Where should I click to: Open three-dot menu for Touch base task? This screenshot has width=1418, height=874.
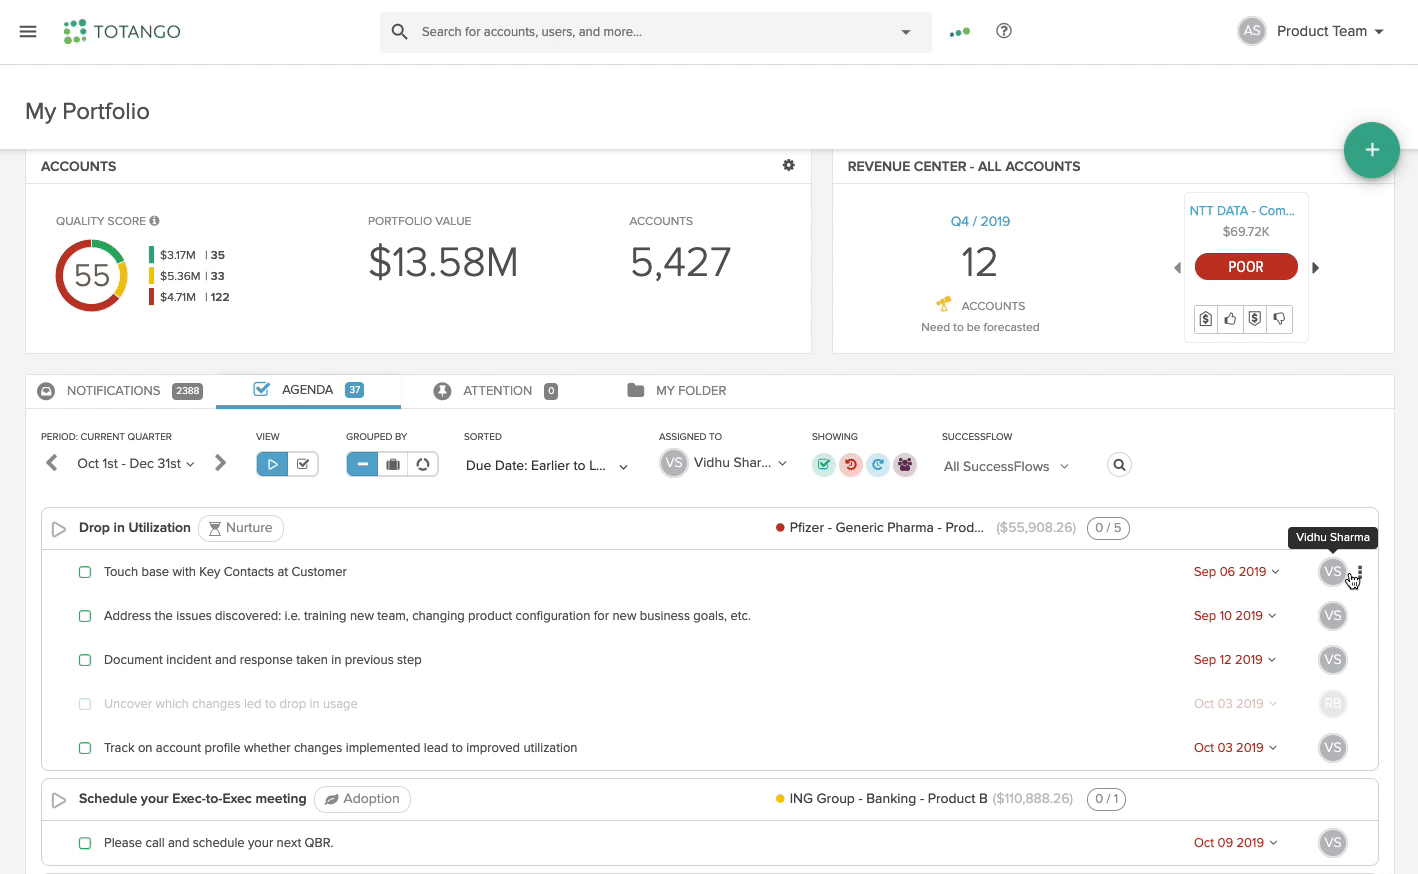coord(1360,573)
